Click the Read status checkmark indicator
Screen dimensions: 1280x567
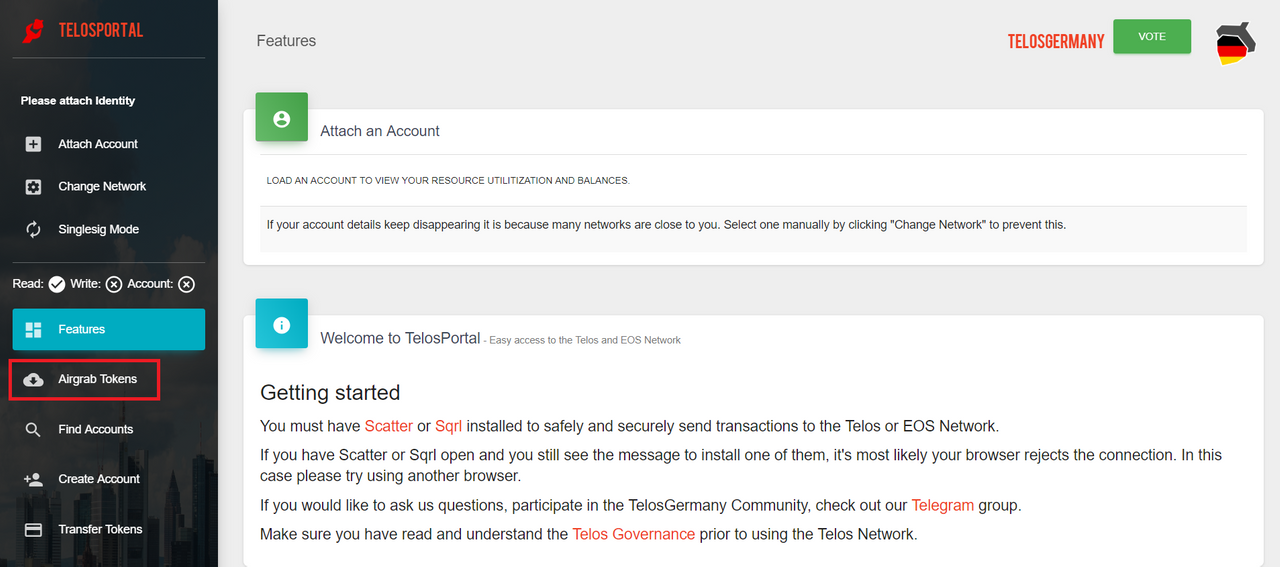[57, 285]
